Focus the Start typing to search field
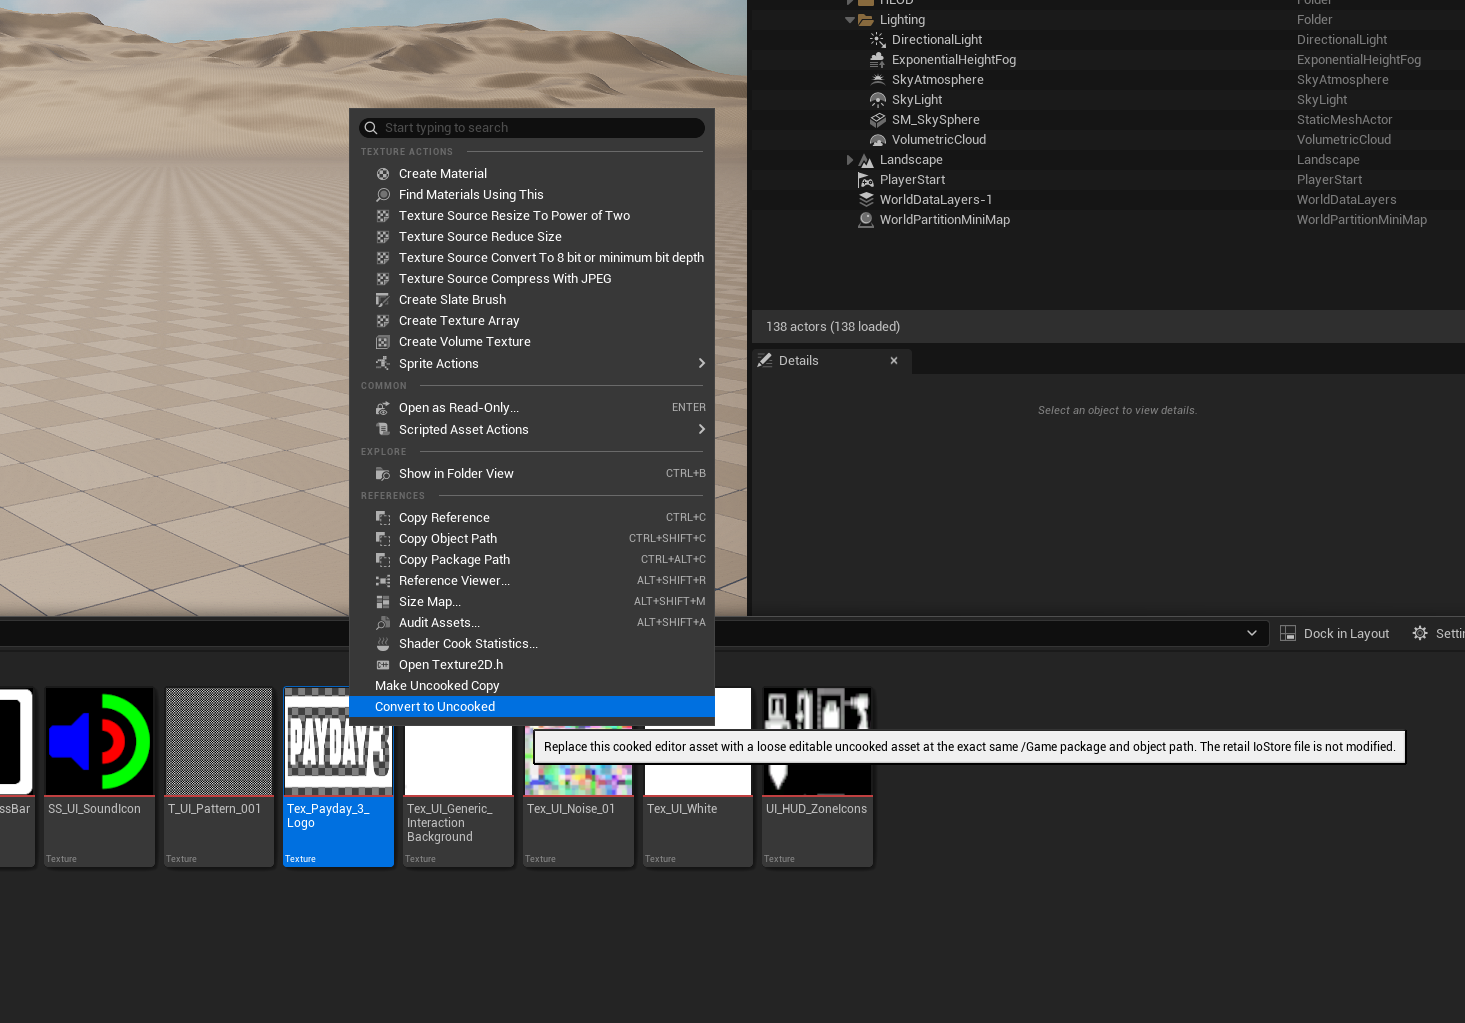1465x1023 pixels. 532,128
